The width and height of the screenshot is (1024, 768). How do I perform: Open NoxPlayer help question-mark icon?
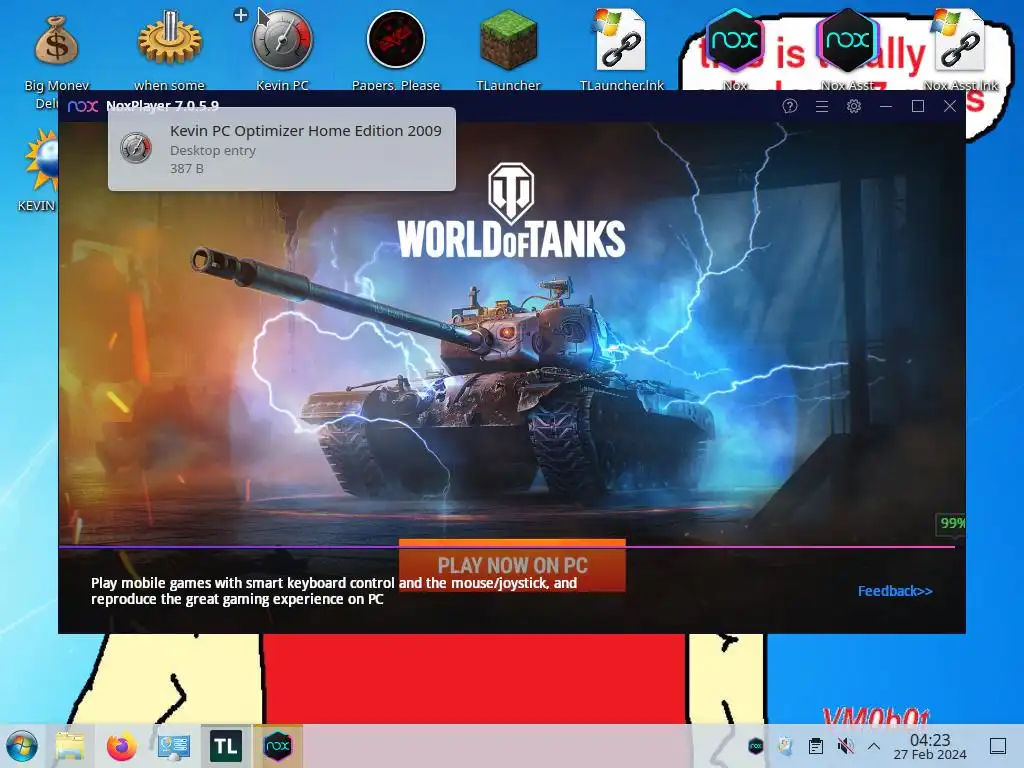coord(790,106)
